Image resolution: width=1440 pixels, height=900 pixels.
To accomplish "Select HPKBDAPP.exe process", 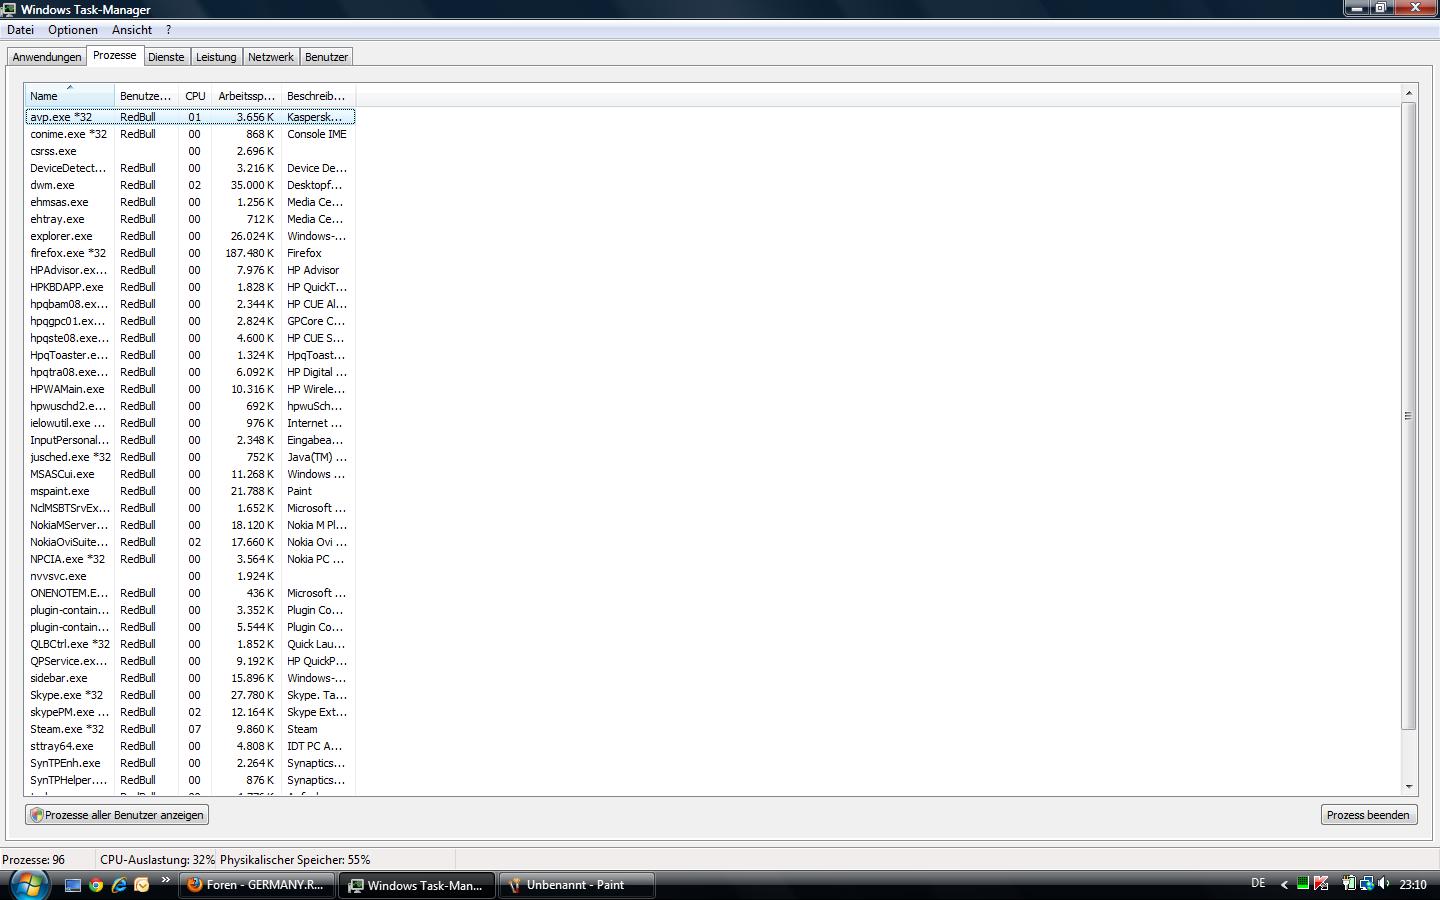I will 190,287.
